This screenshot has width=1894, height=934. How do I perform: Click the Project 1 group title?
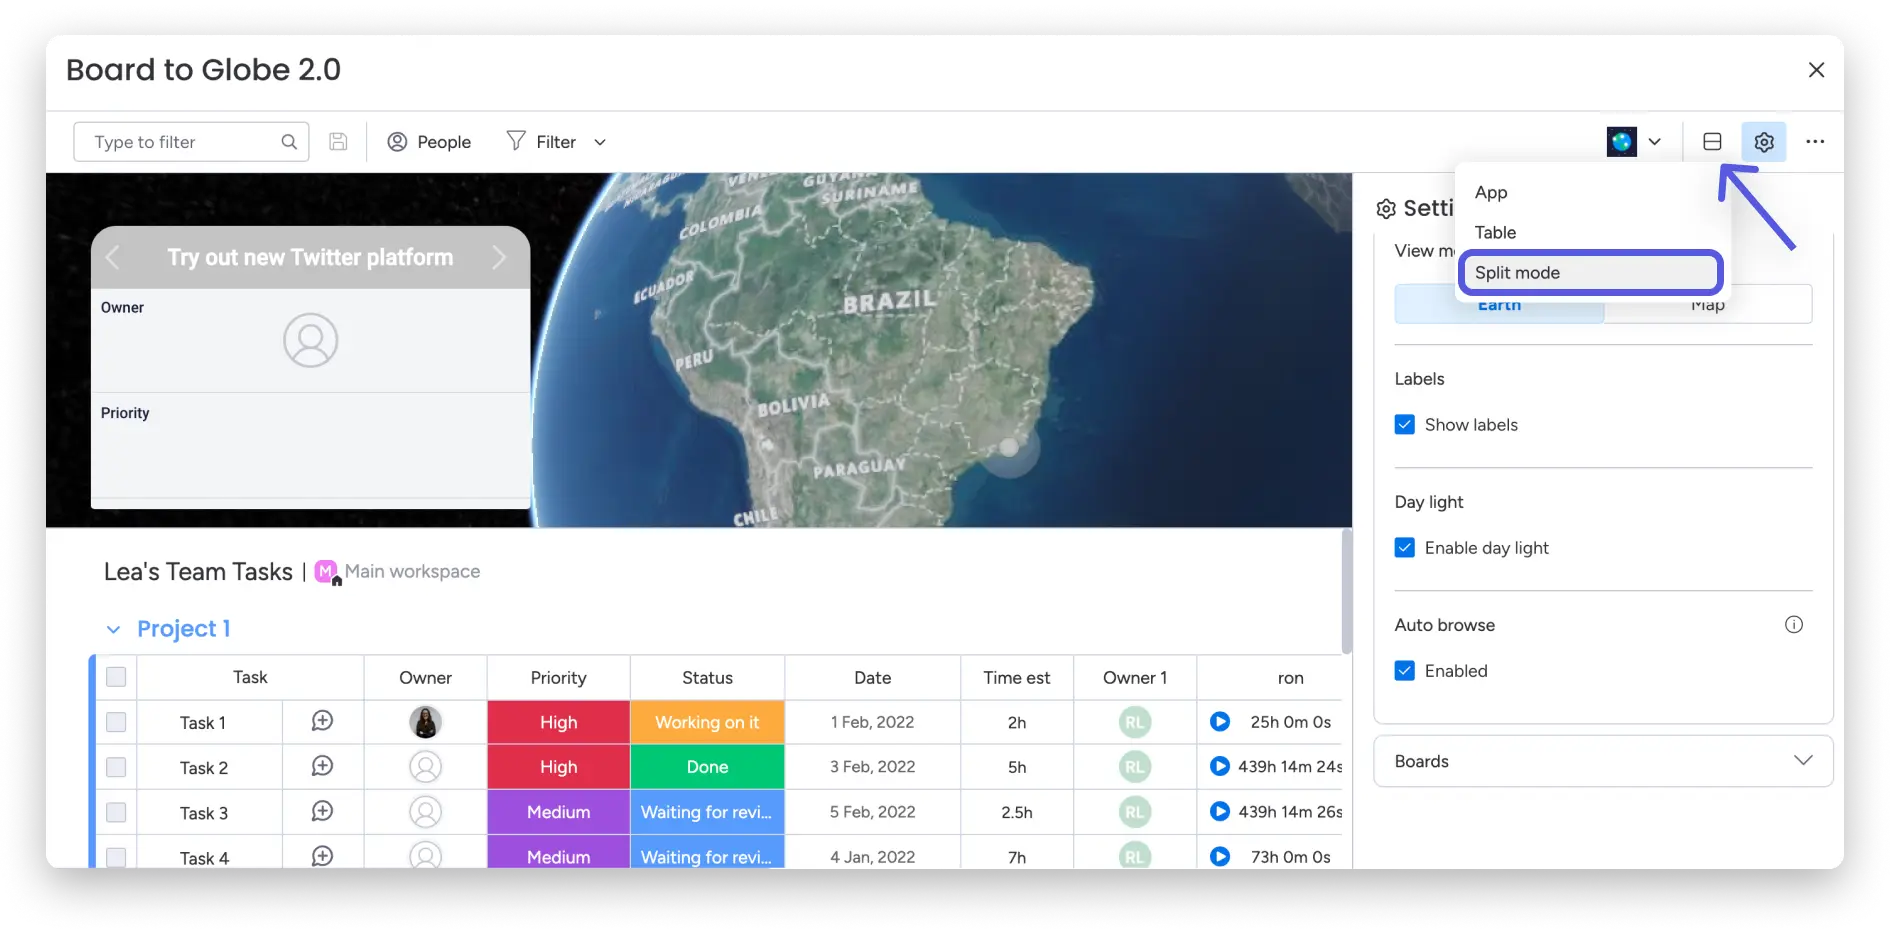pos(184,629)
